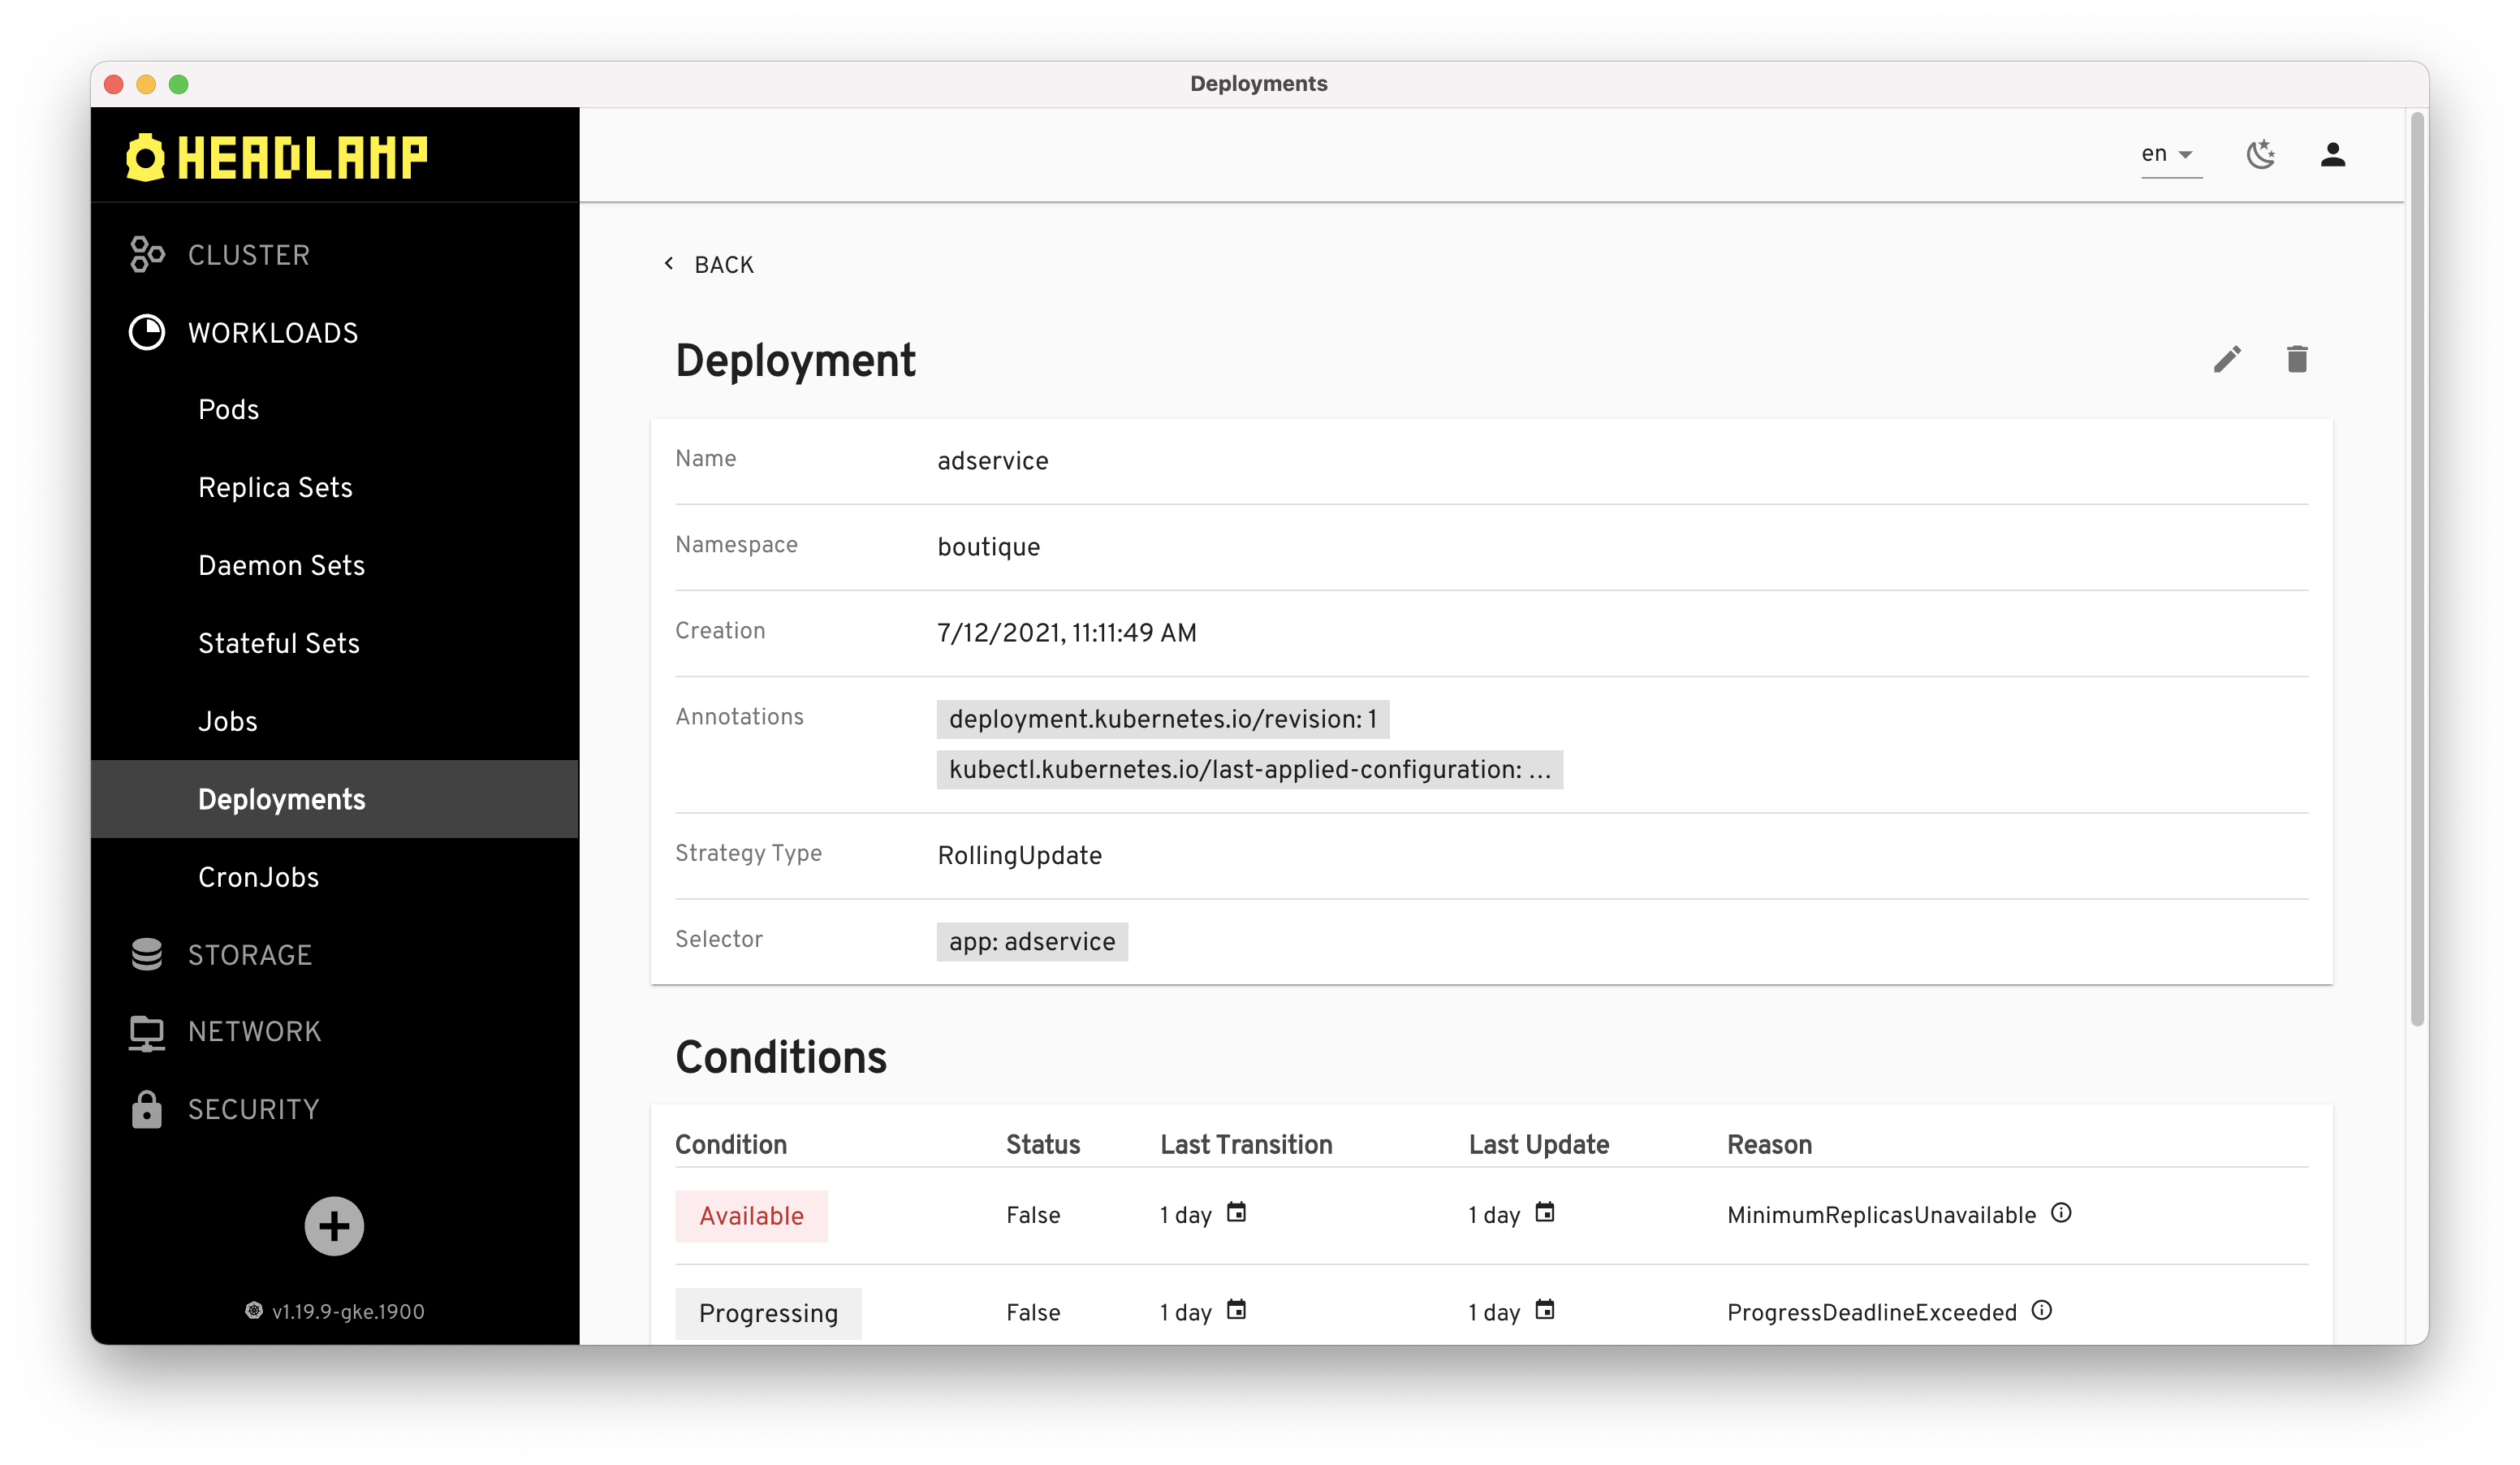Expand the Network sidebar section

coord(254,1032)
